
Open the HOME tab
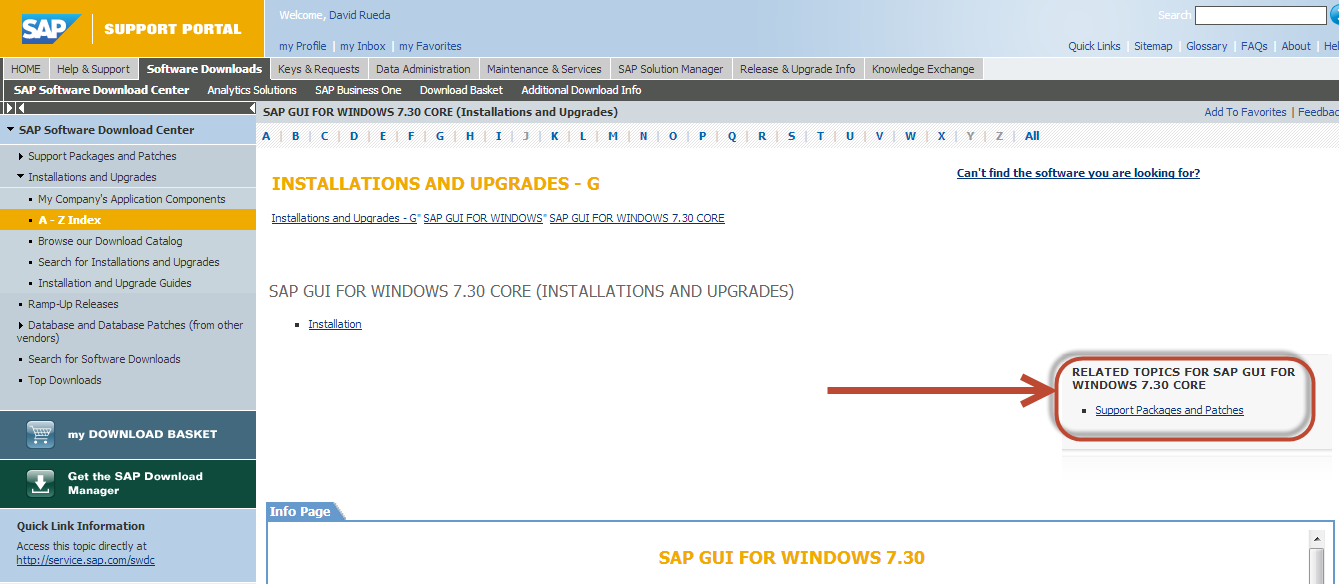pyautogui.click(x=26, y=69)
